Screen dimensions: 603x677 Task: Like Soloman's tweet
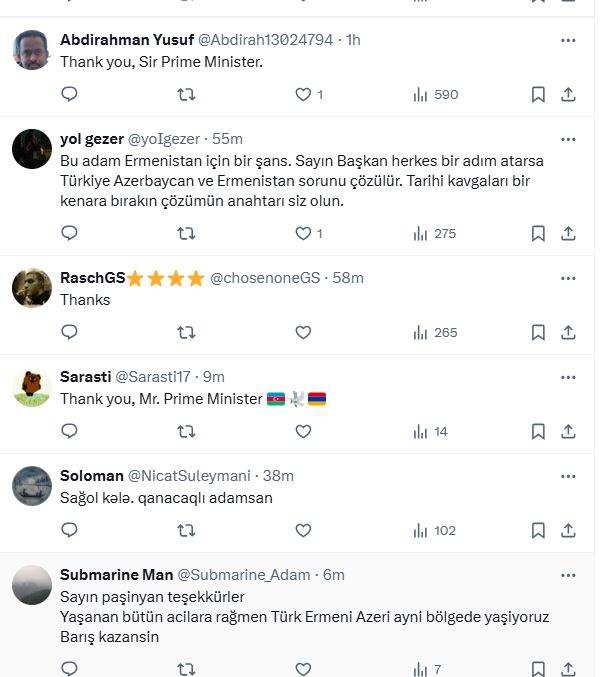tap(304, 530)
